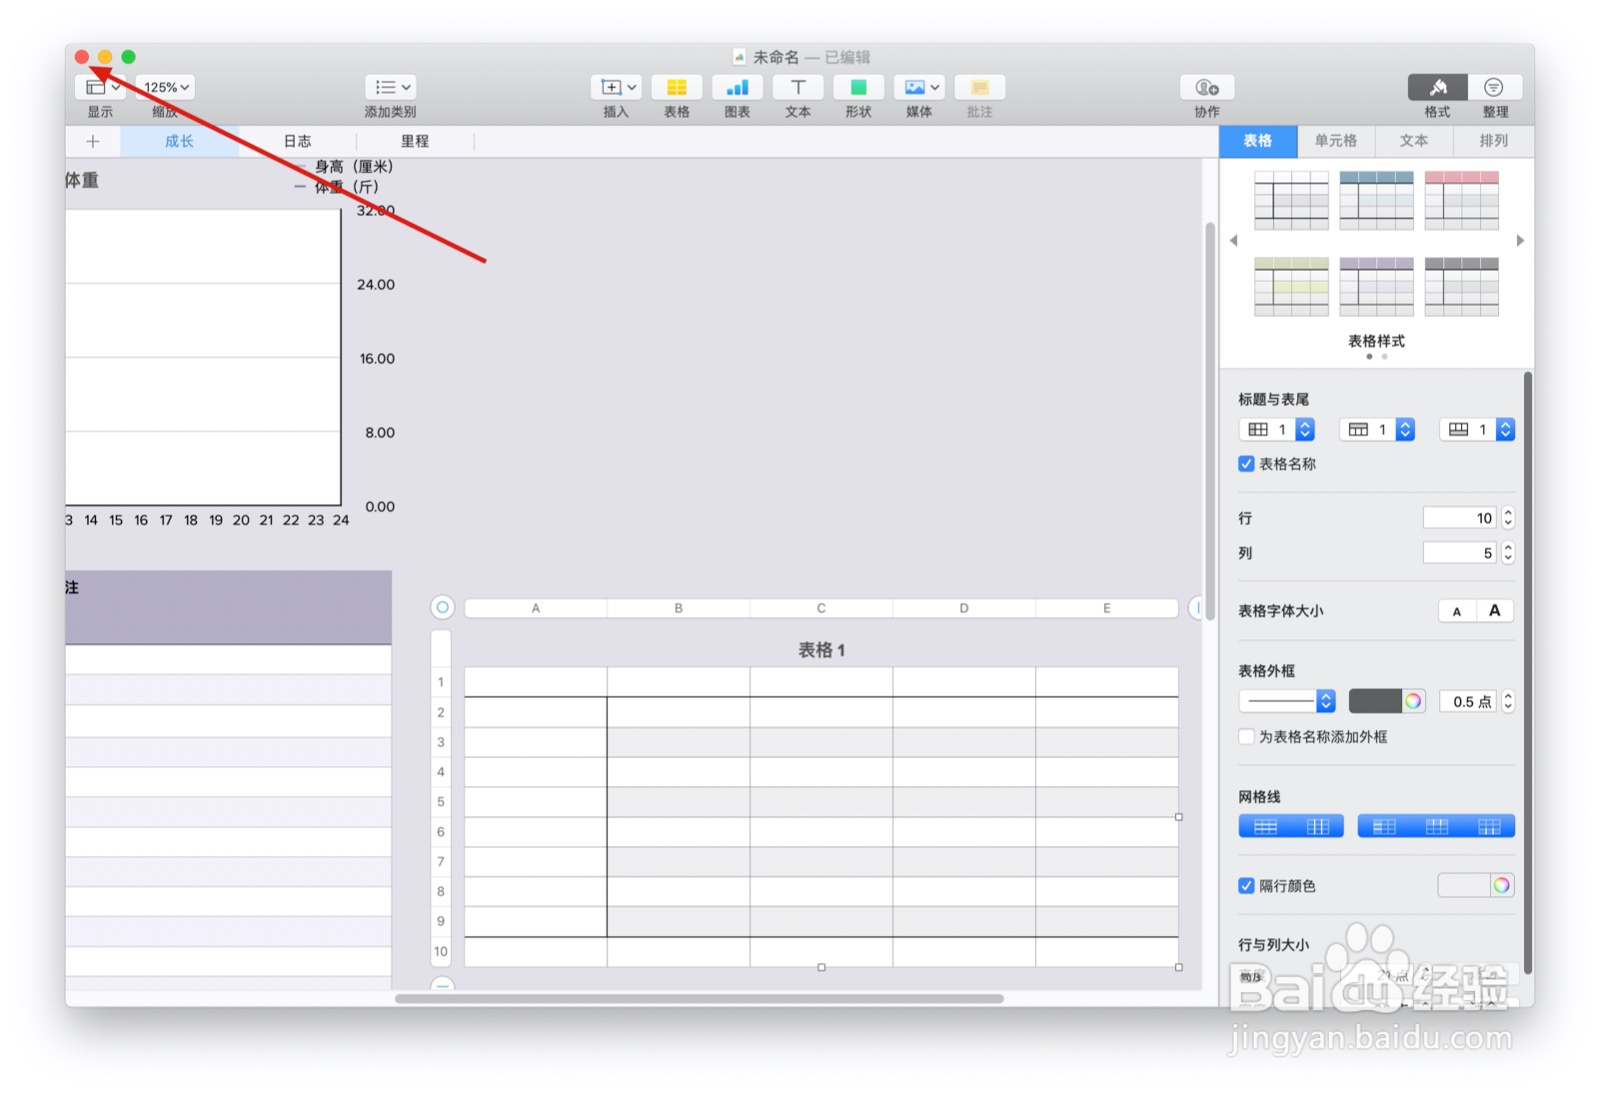
Task: Switch to the 里程 sheet tab
Action: 415,141
